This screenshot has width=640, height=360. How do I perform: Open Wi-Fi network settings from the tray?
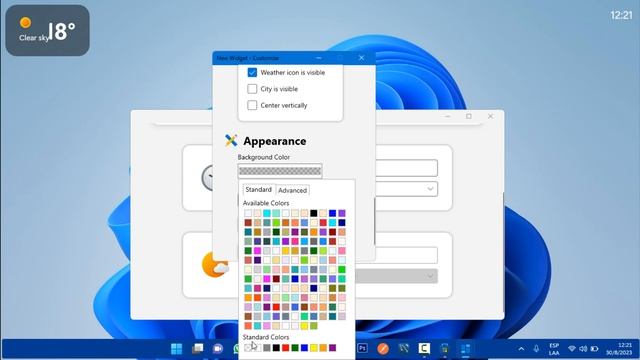coord(572,349)
